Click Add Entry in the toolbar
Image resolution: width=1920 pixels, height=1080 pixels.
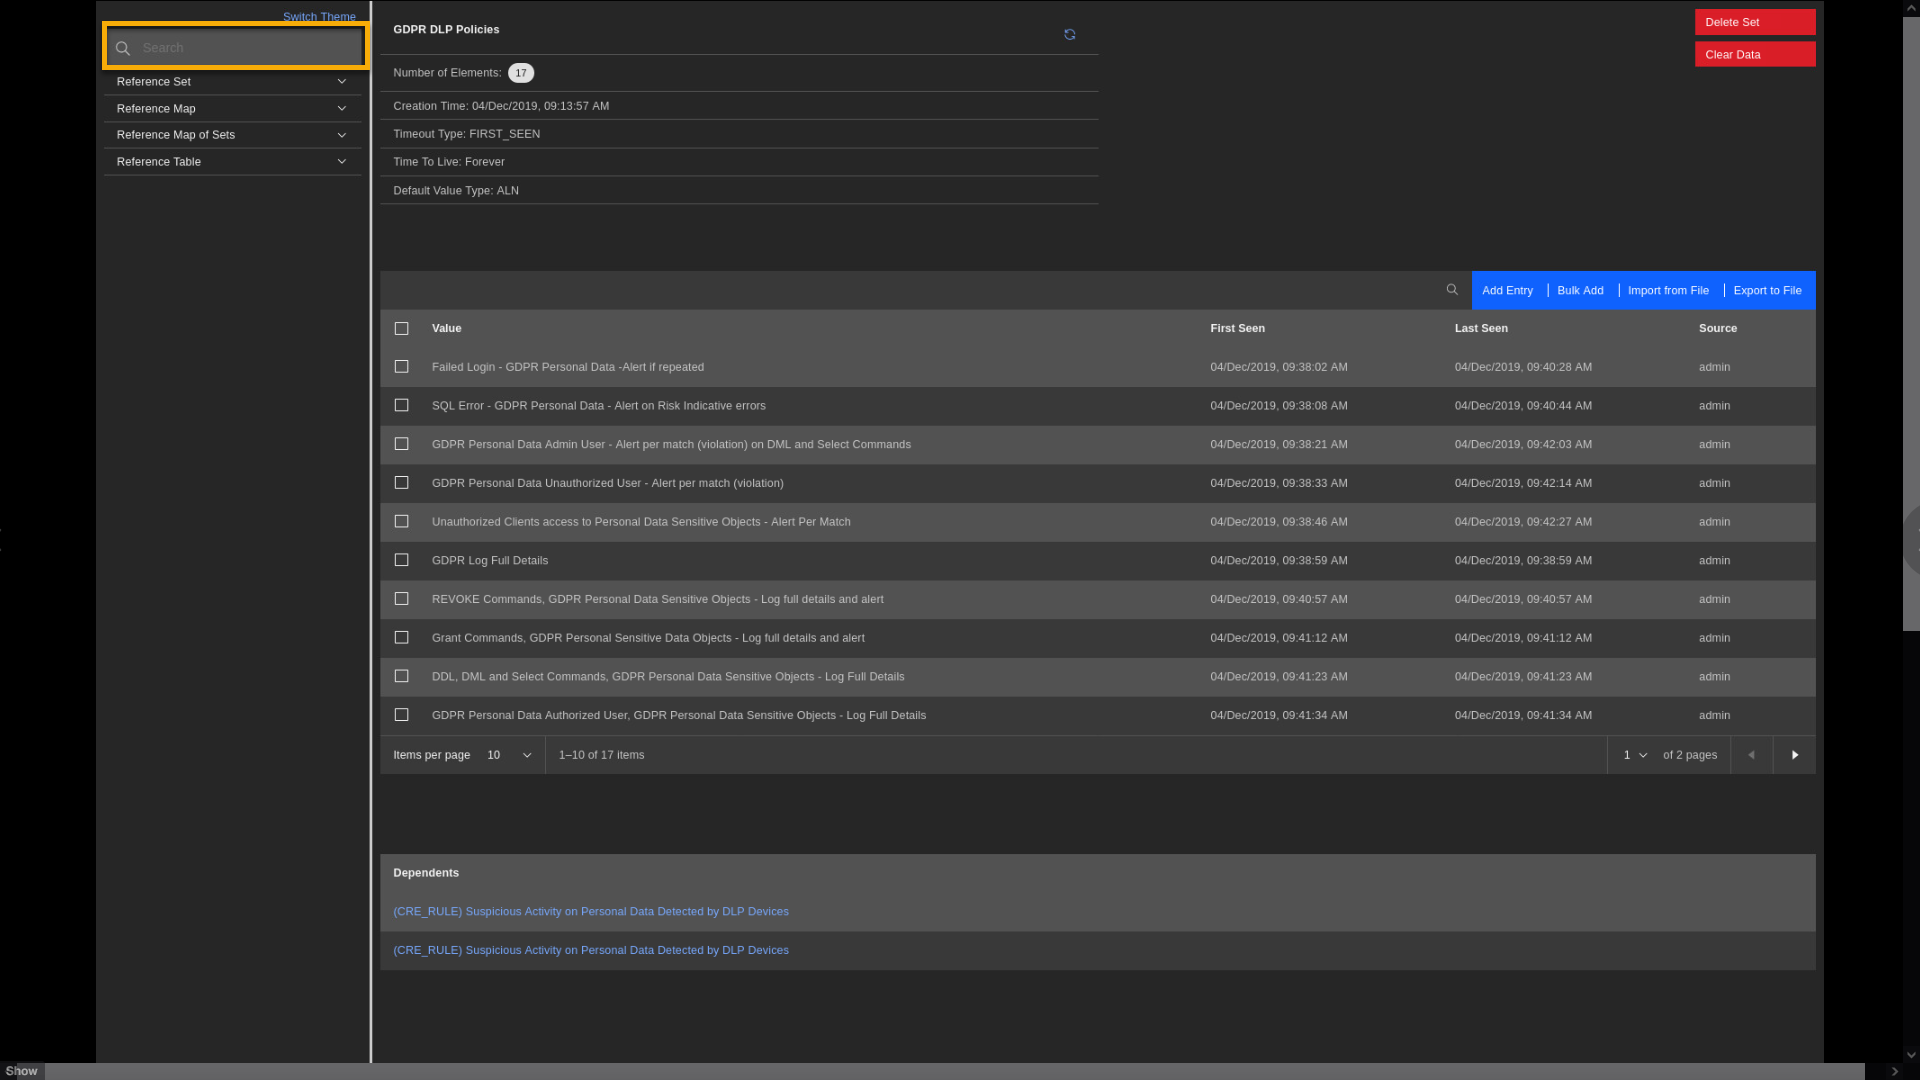[1507, 290]
